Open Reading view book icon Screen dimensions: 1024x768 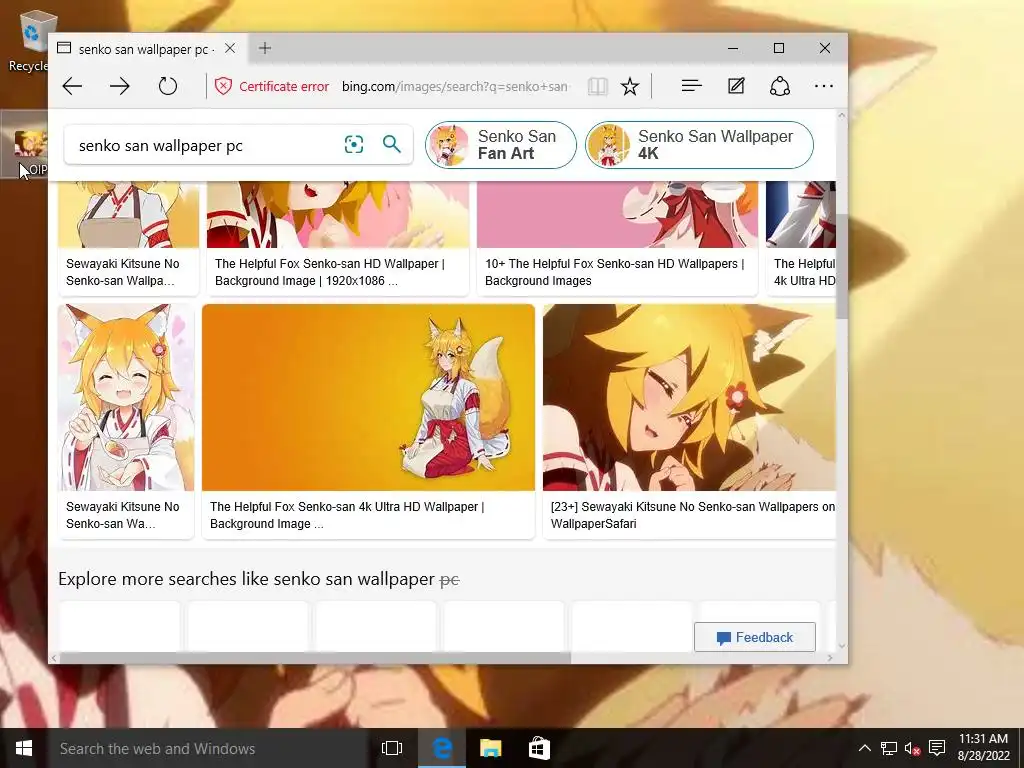597,86
